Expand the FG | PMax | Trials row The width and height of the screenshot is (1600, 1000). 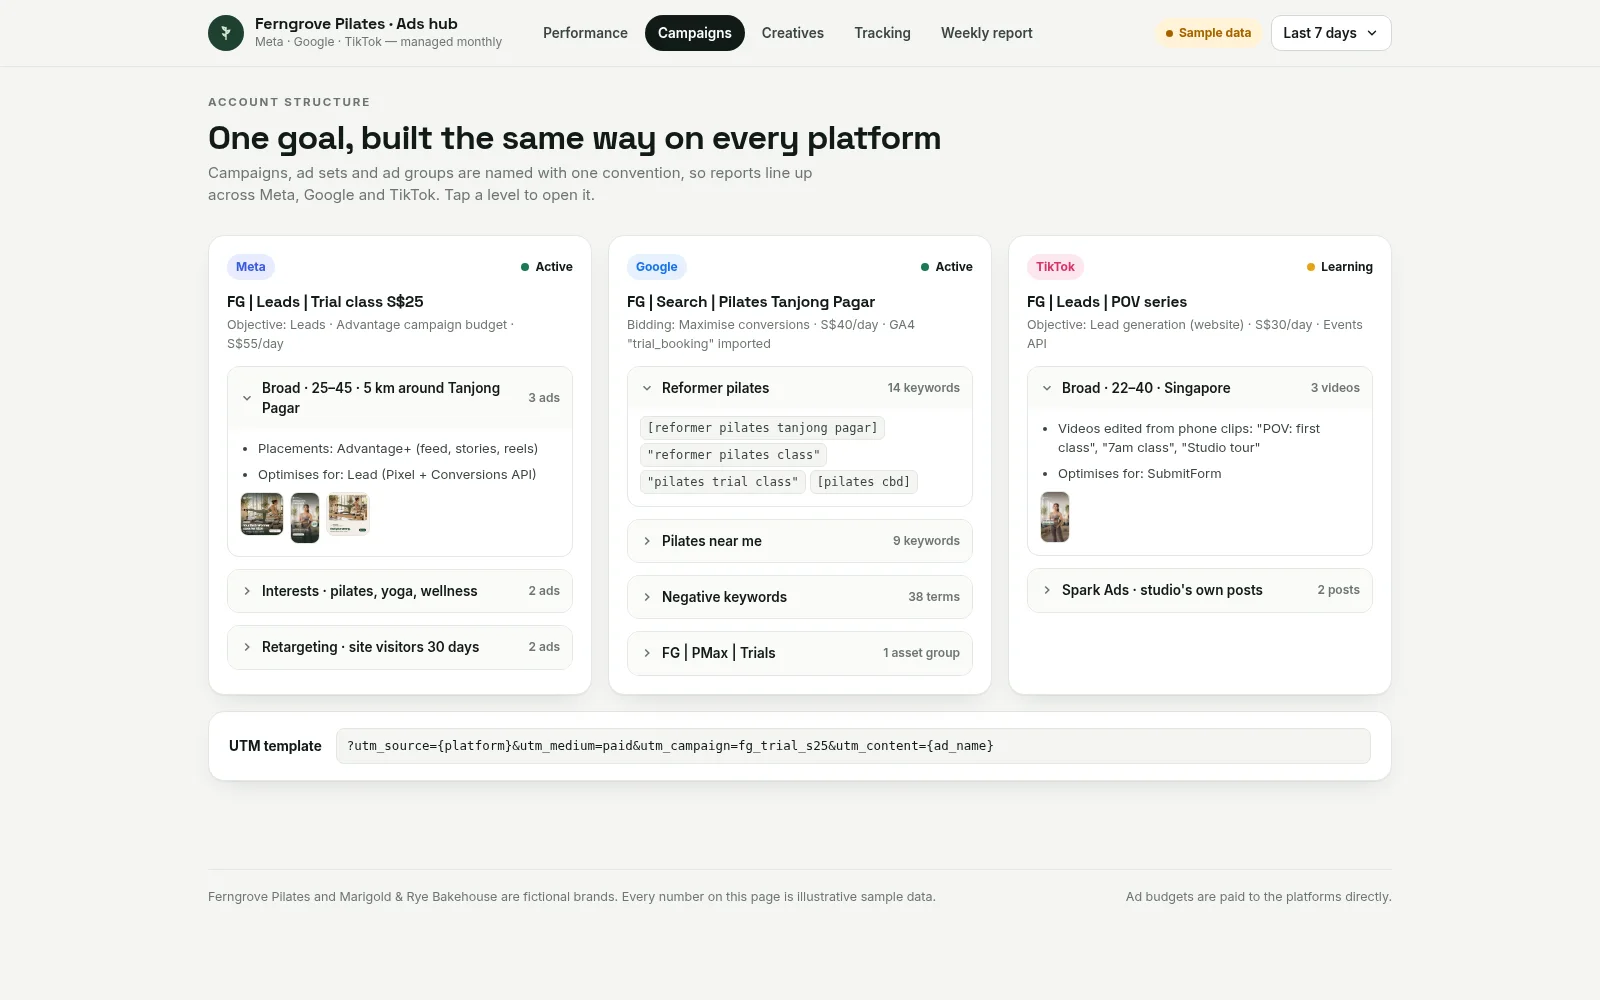pyautogui.click(x=800, y=653)
